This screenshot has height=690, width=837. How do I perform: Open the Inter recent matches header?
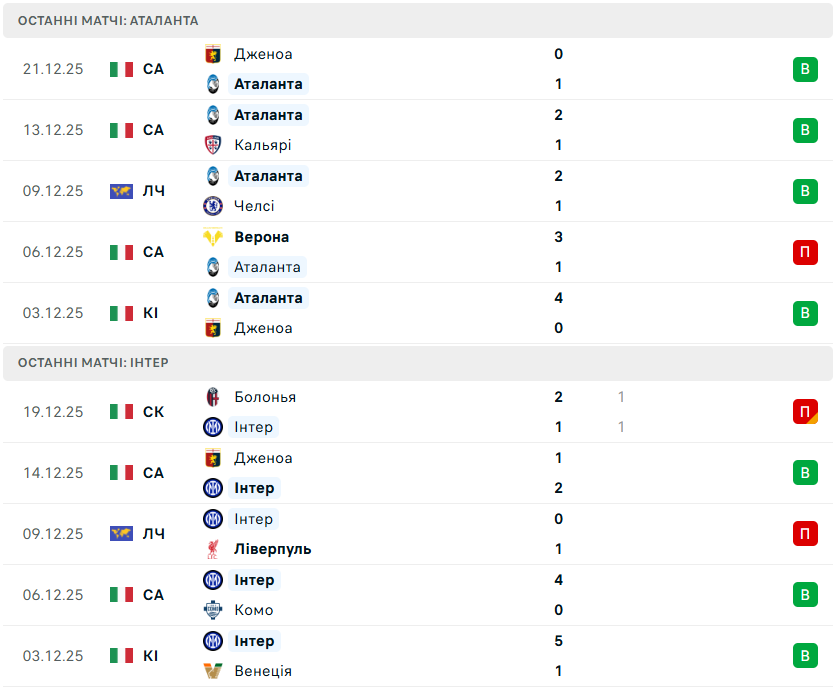93,362
